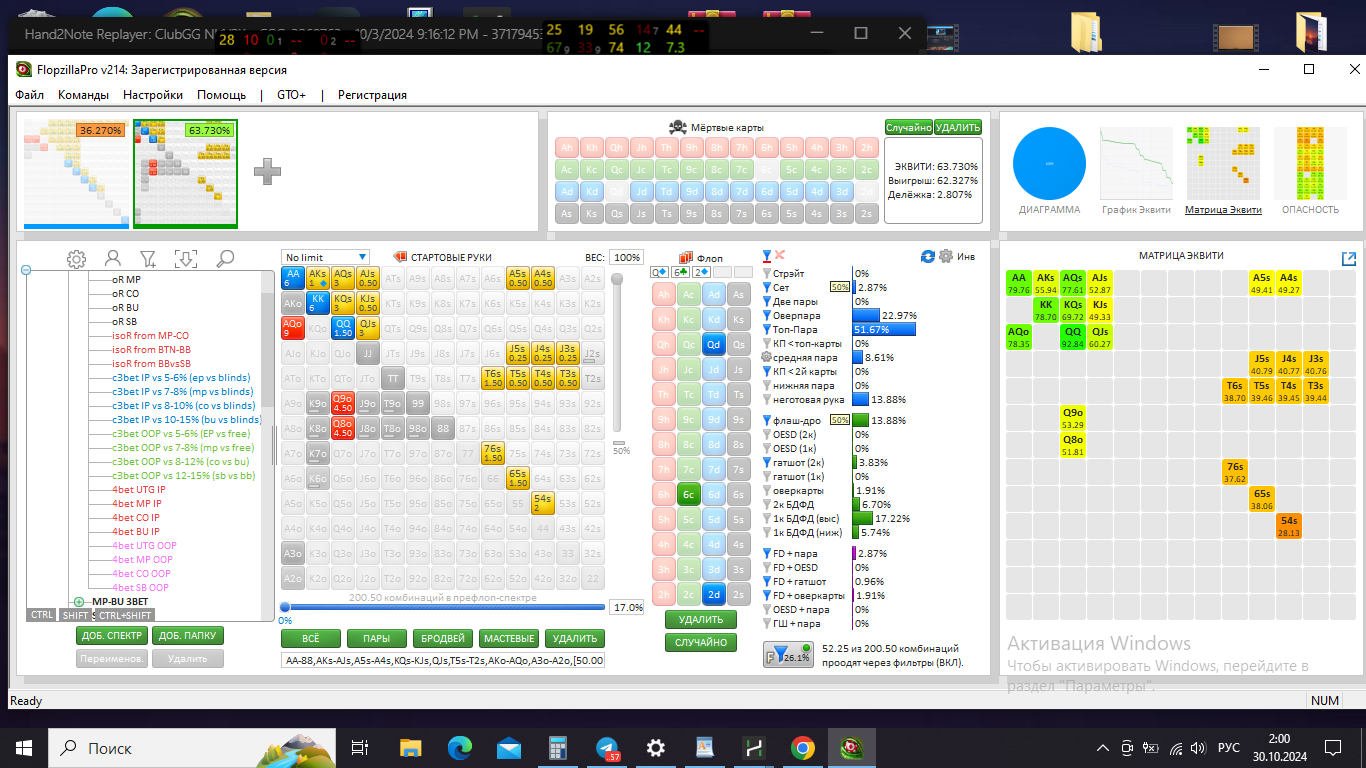Click the blue refresh arrows icon near Инв
This screenshot has width=1366, height=768.
928,256
